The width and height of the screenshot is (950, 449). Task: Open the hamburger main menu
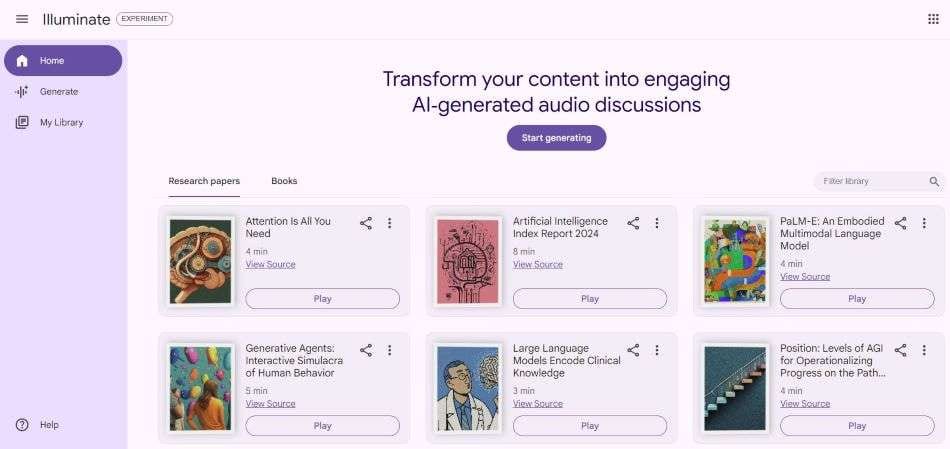(22, 19)
